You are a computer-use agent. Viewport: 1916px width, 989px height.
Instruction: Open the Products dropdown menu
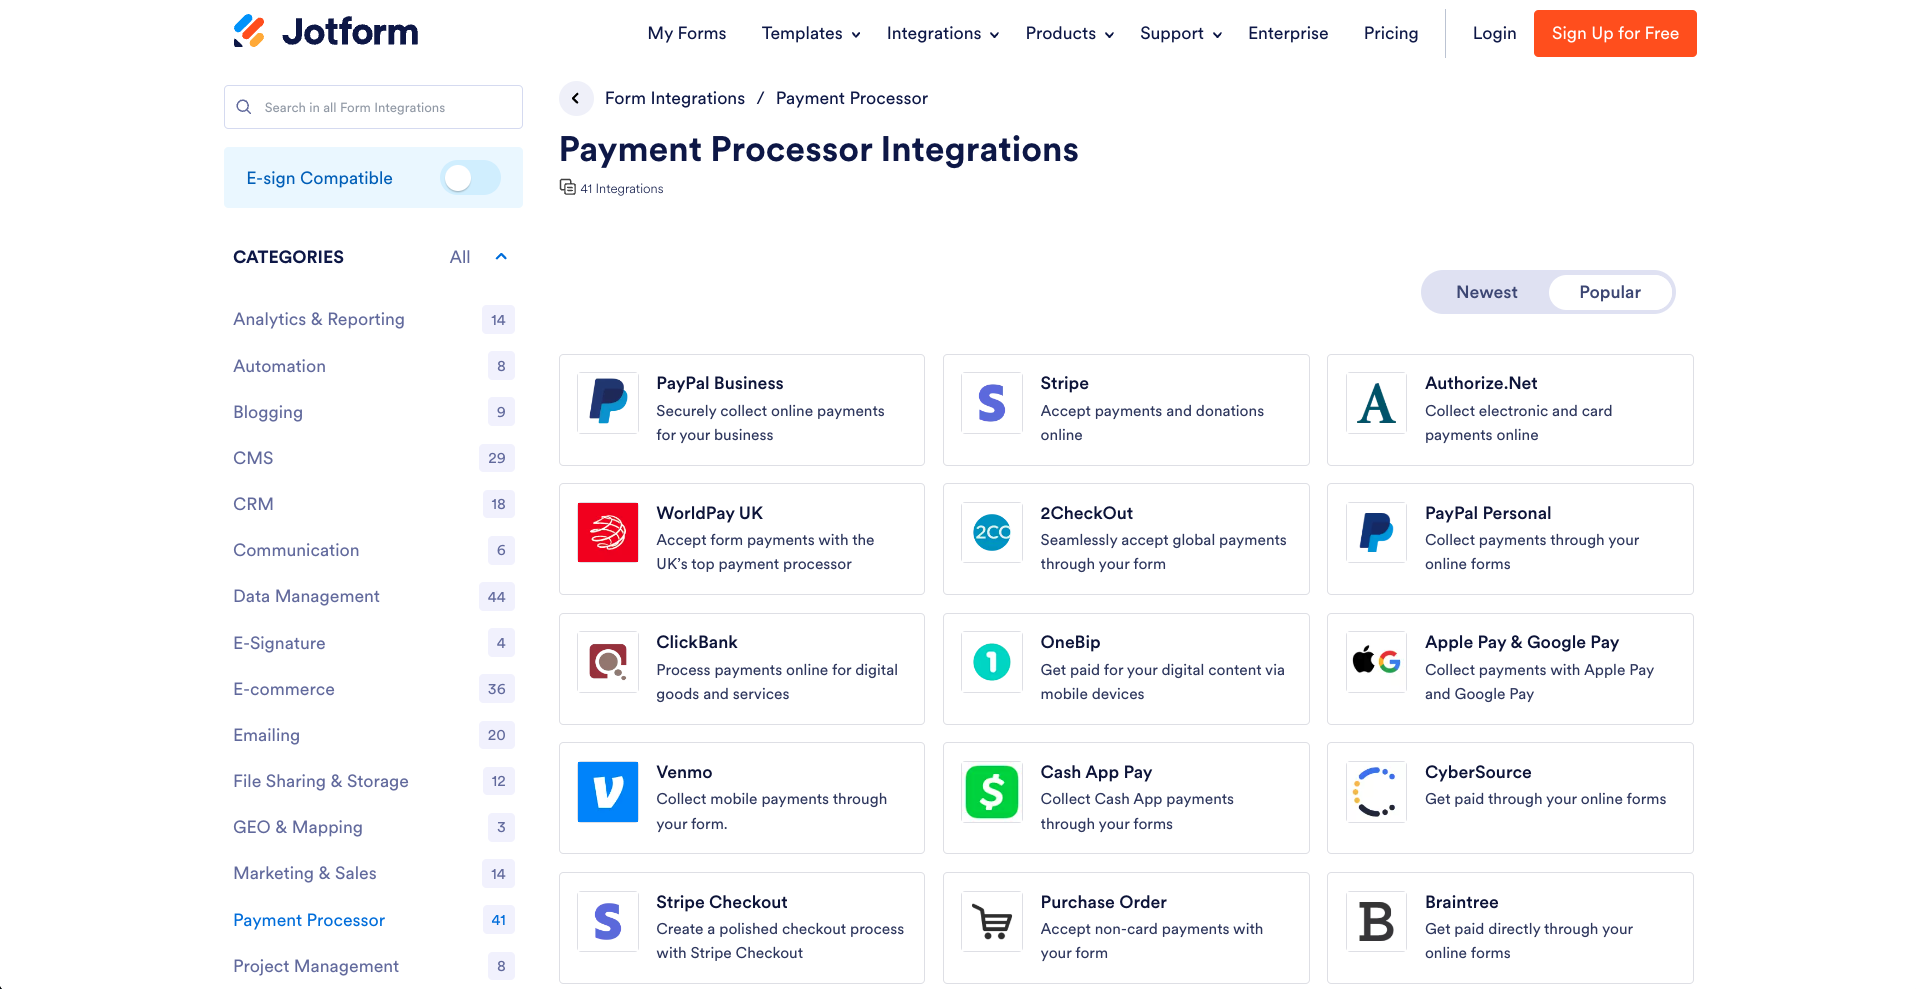1070,33
